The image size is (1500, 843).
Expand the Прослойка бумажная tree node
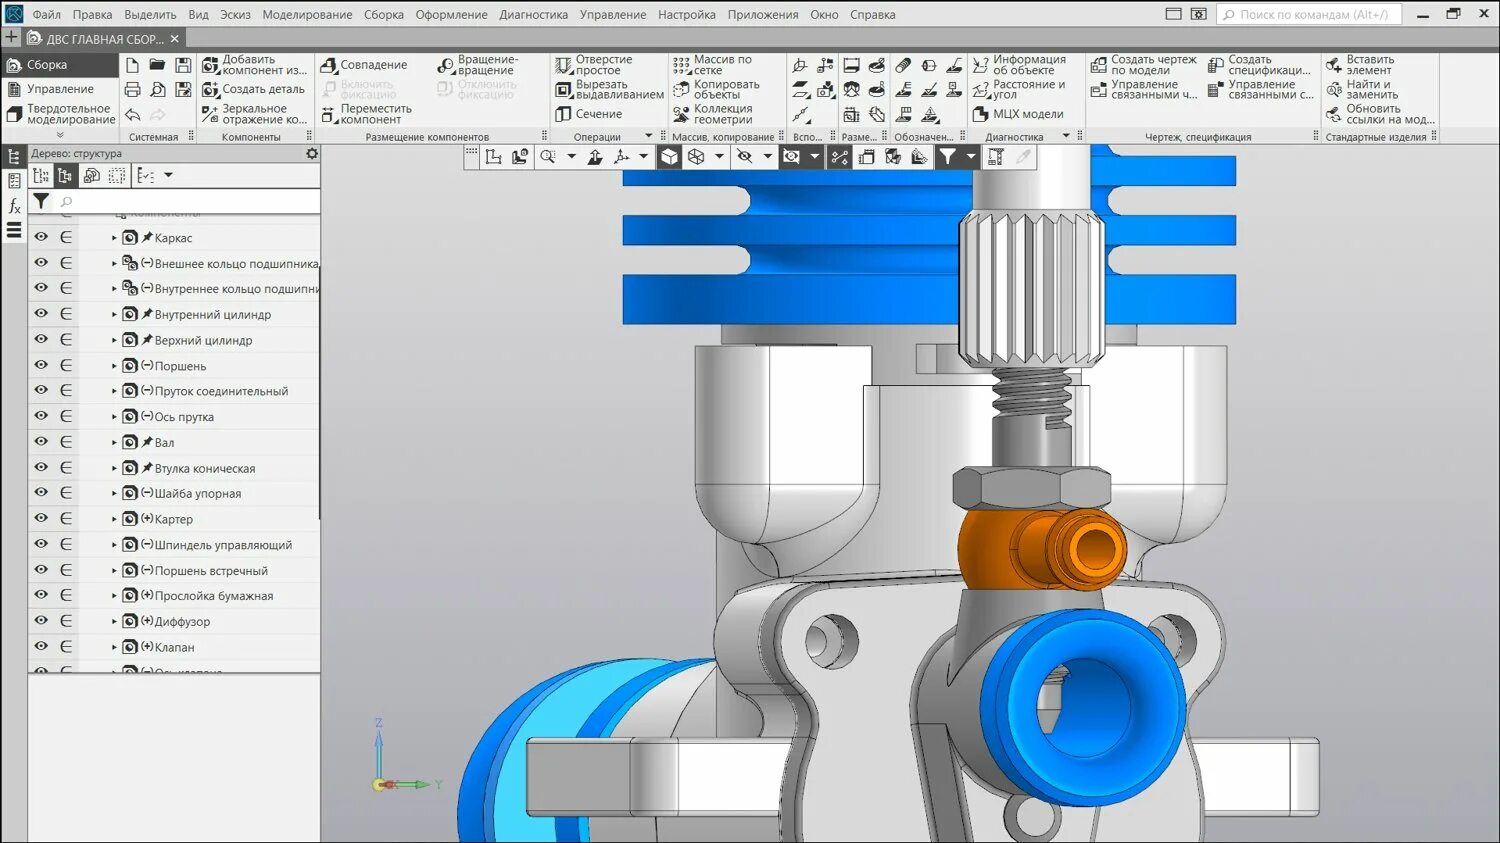click(114, 596)
